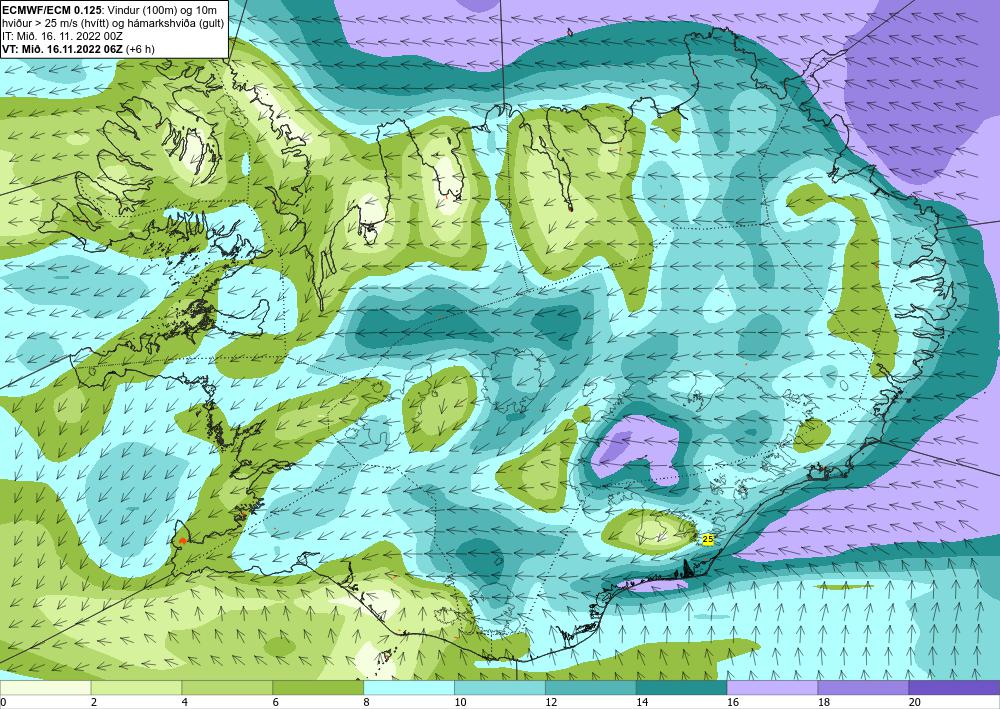This screenshot has width=1000, height=709.
Task: Pick the 12–14 m/s teal swatch
Action: [591, 688]
